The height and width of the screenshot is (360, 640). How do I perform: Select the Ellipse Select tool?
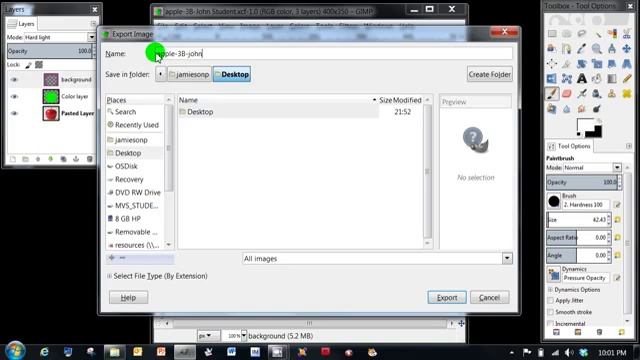click(567, 34)
